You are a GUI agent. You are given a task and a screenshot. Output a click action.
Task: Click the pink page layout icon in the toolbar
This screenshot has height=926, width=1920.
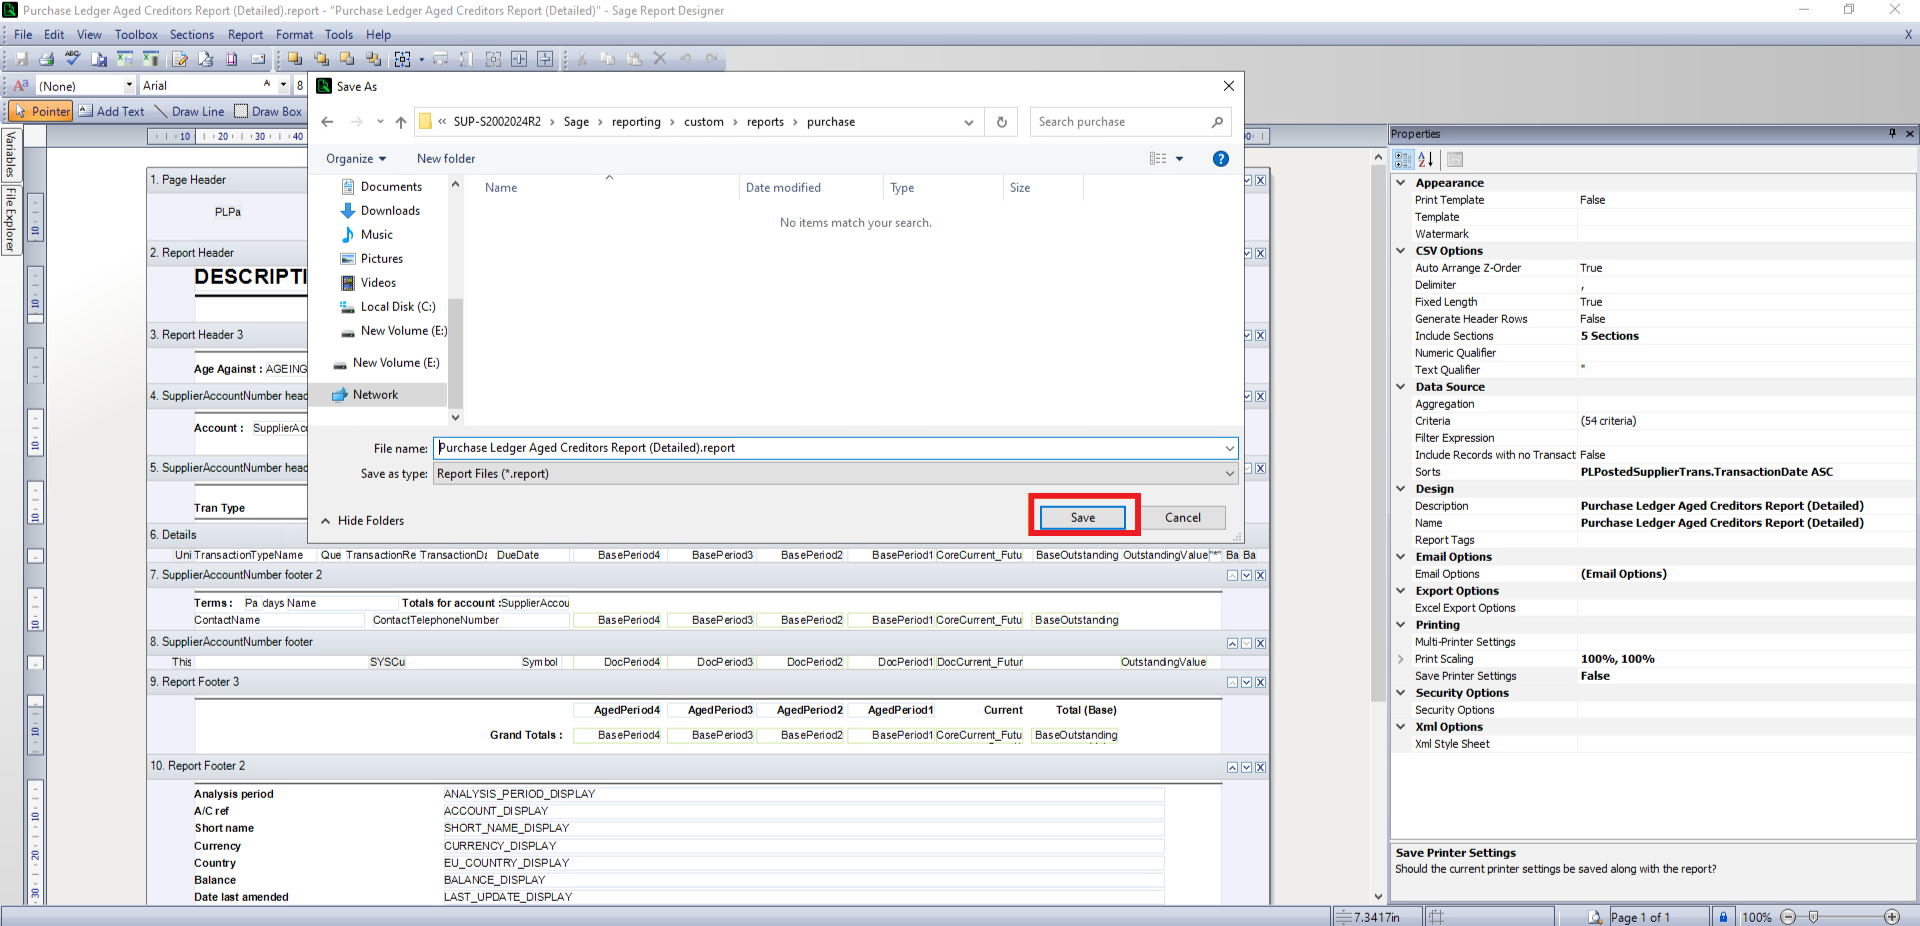pyautogui.click(x=232, y=59)
